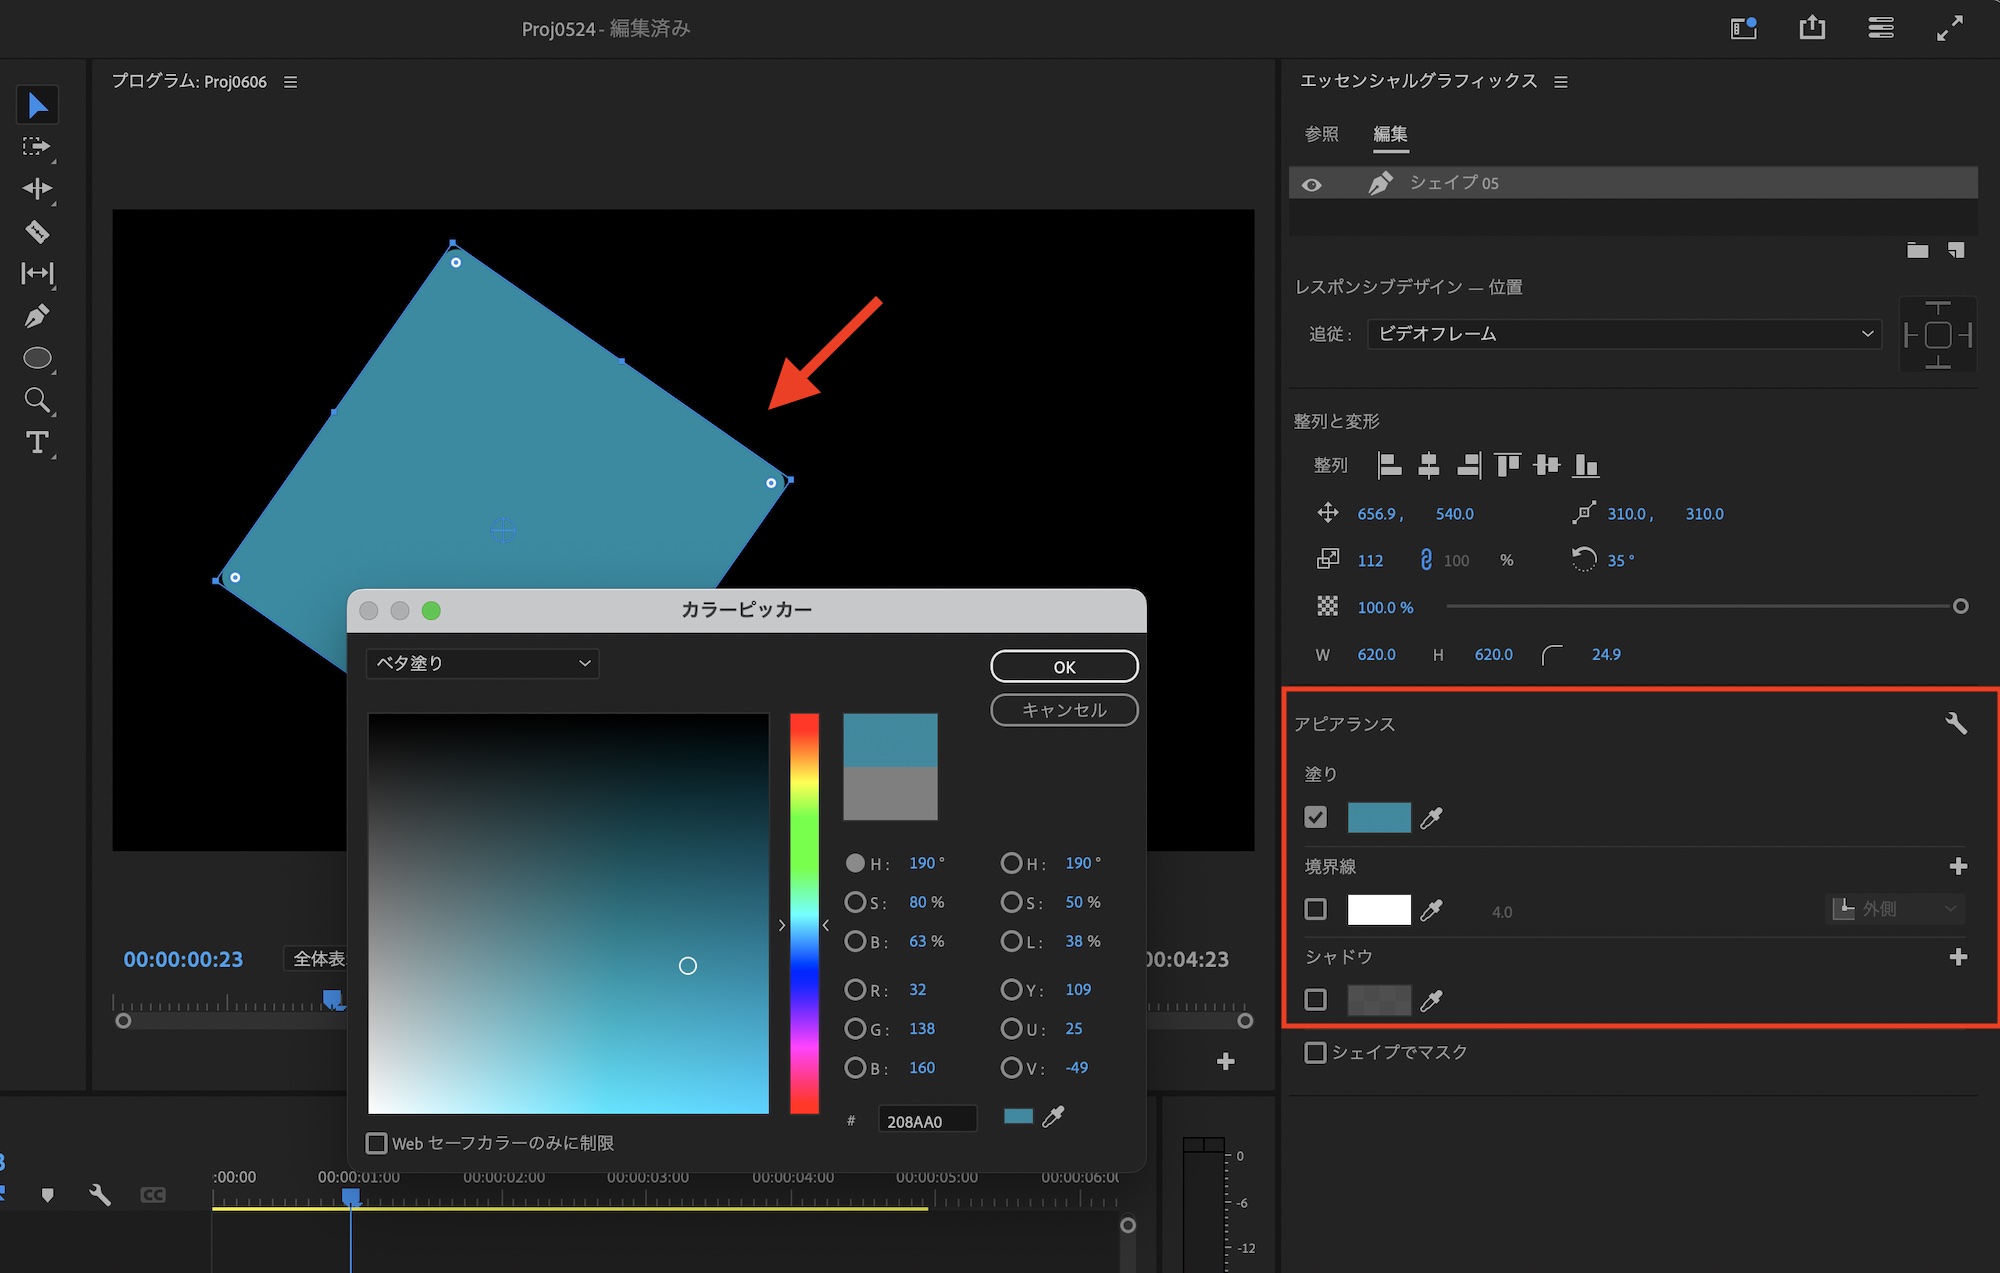The height and width of the screenshot is (1273, 2000).
Task: Select the Pen tool in toolbar
Action: click(37, 316)
